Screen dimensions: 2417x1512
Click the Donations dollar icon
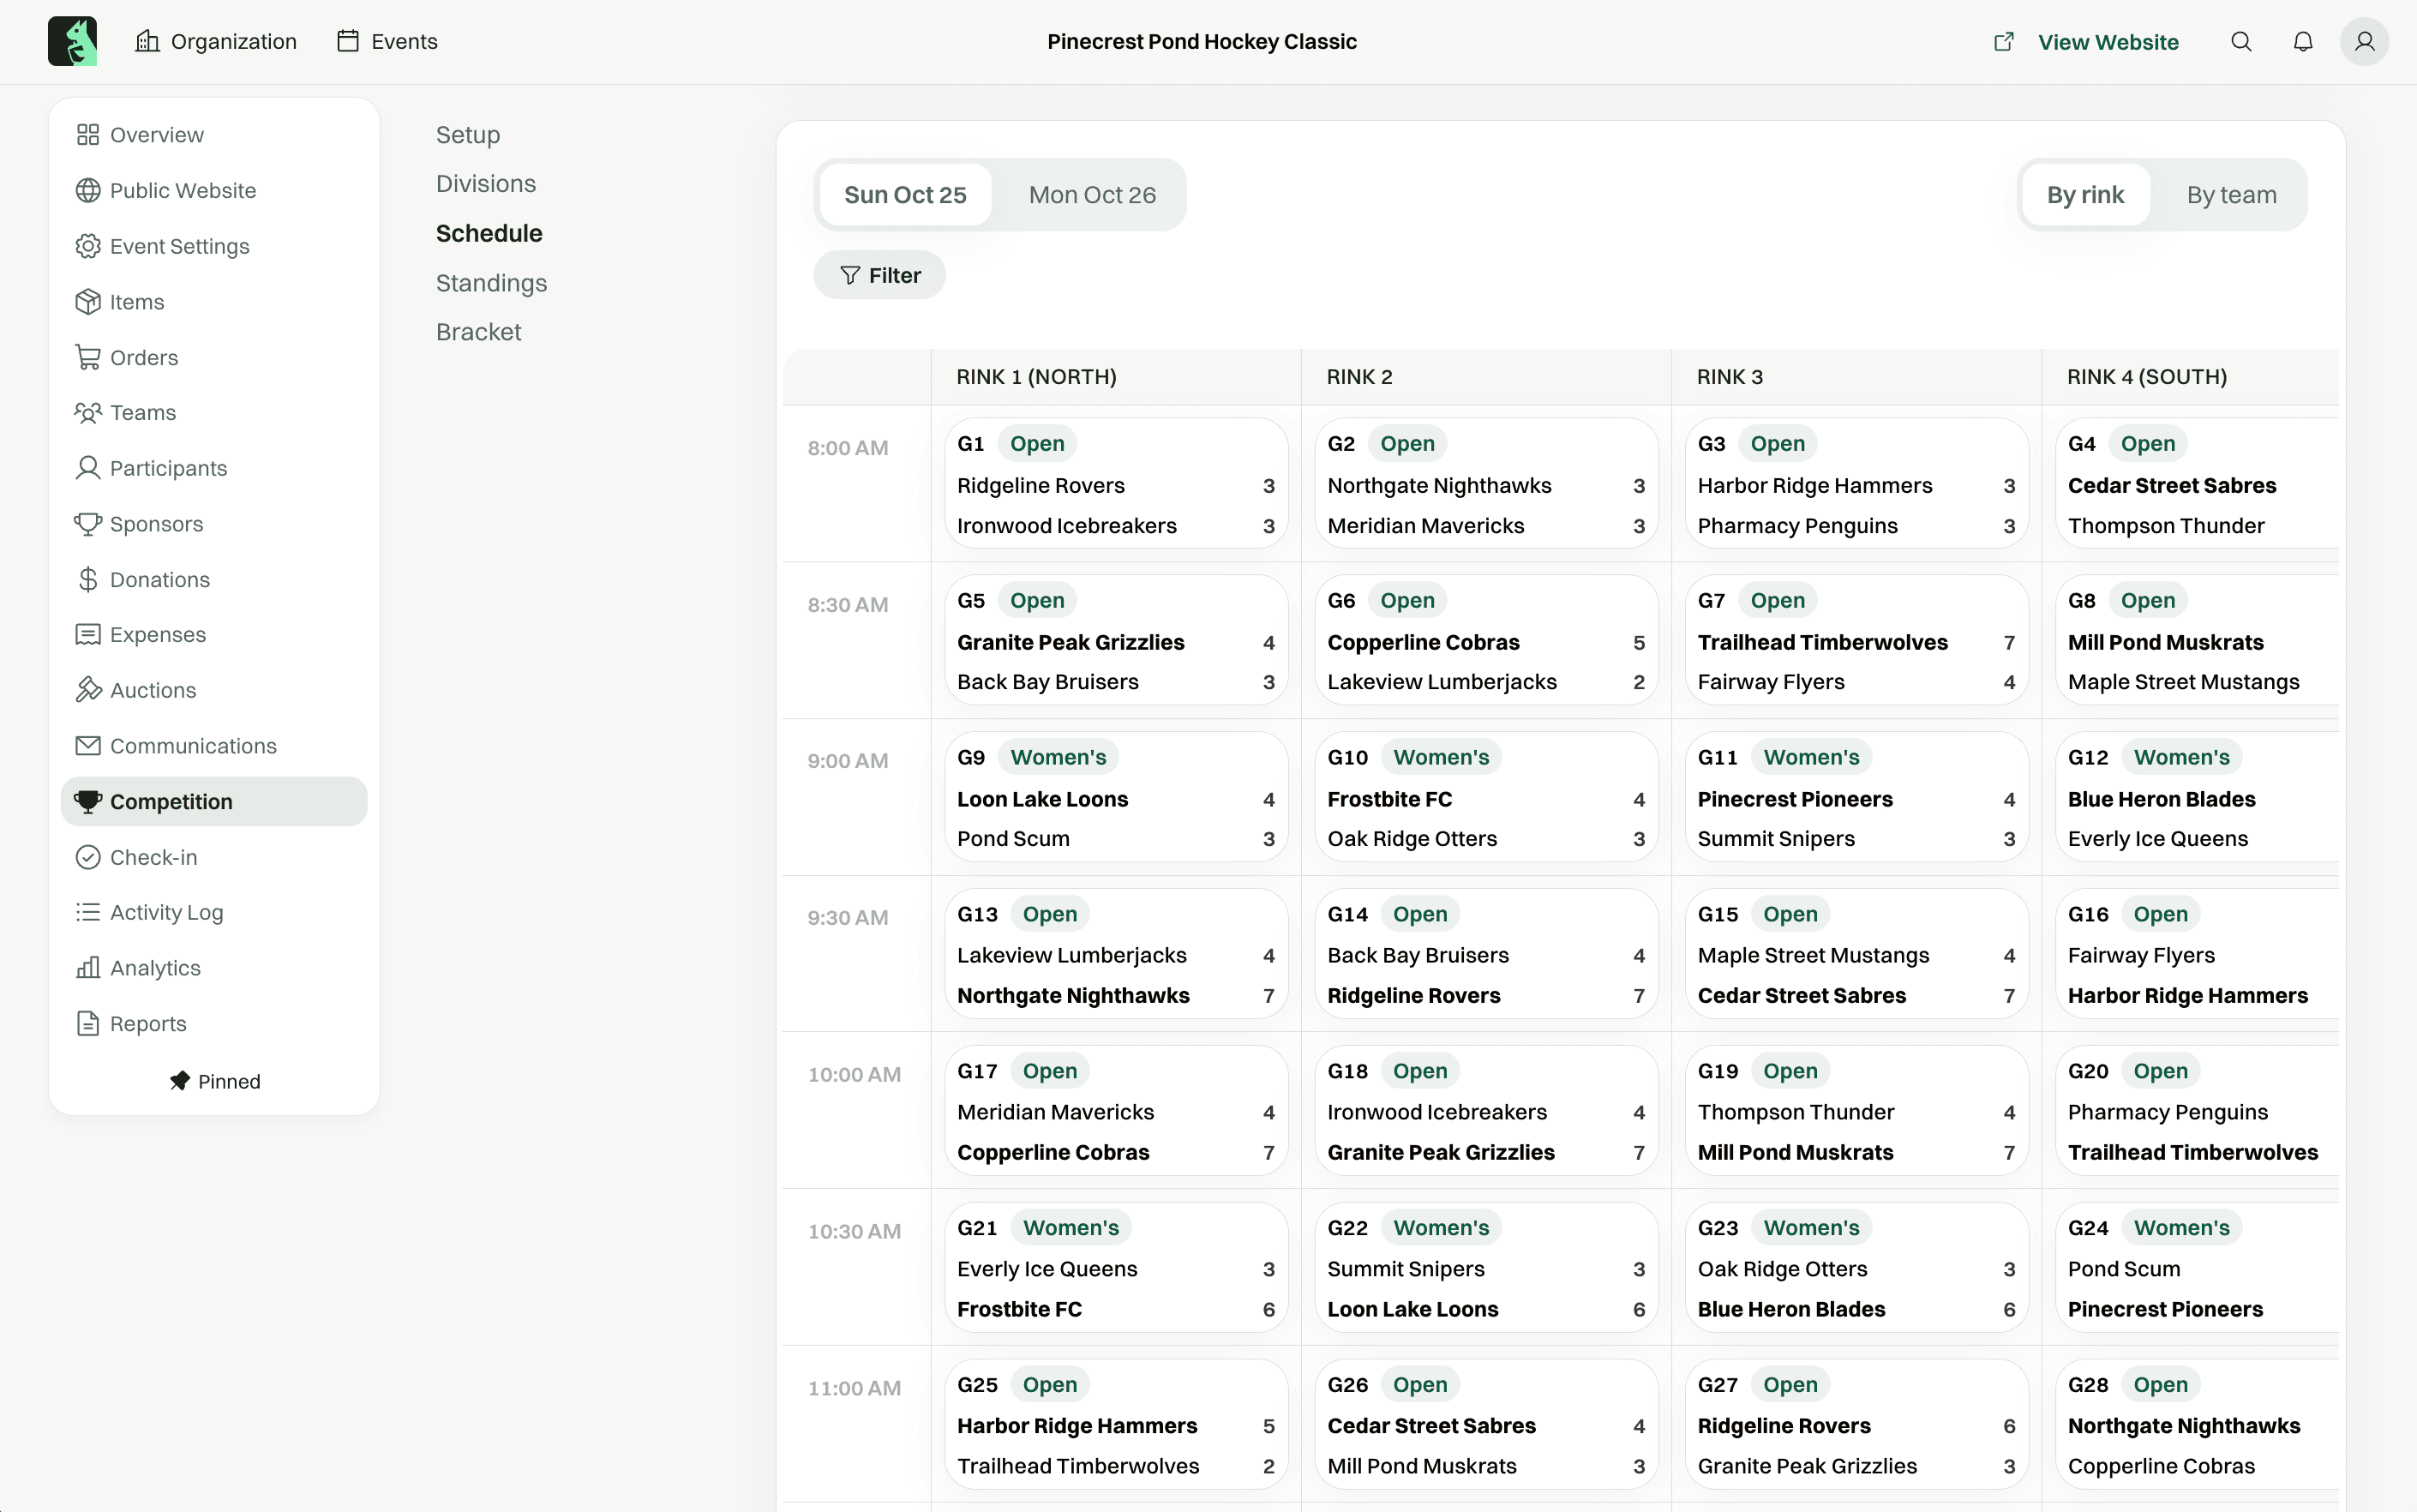click(x=88, y=579)
